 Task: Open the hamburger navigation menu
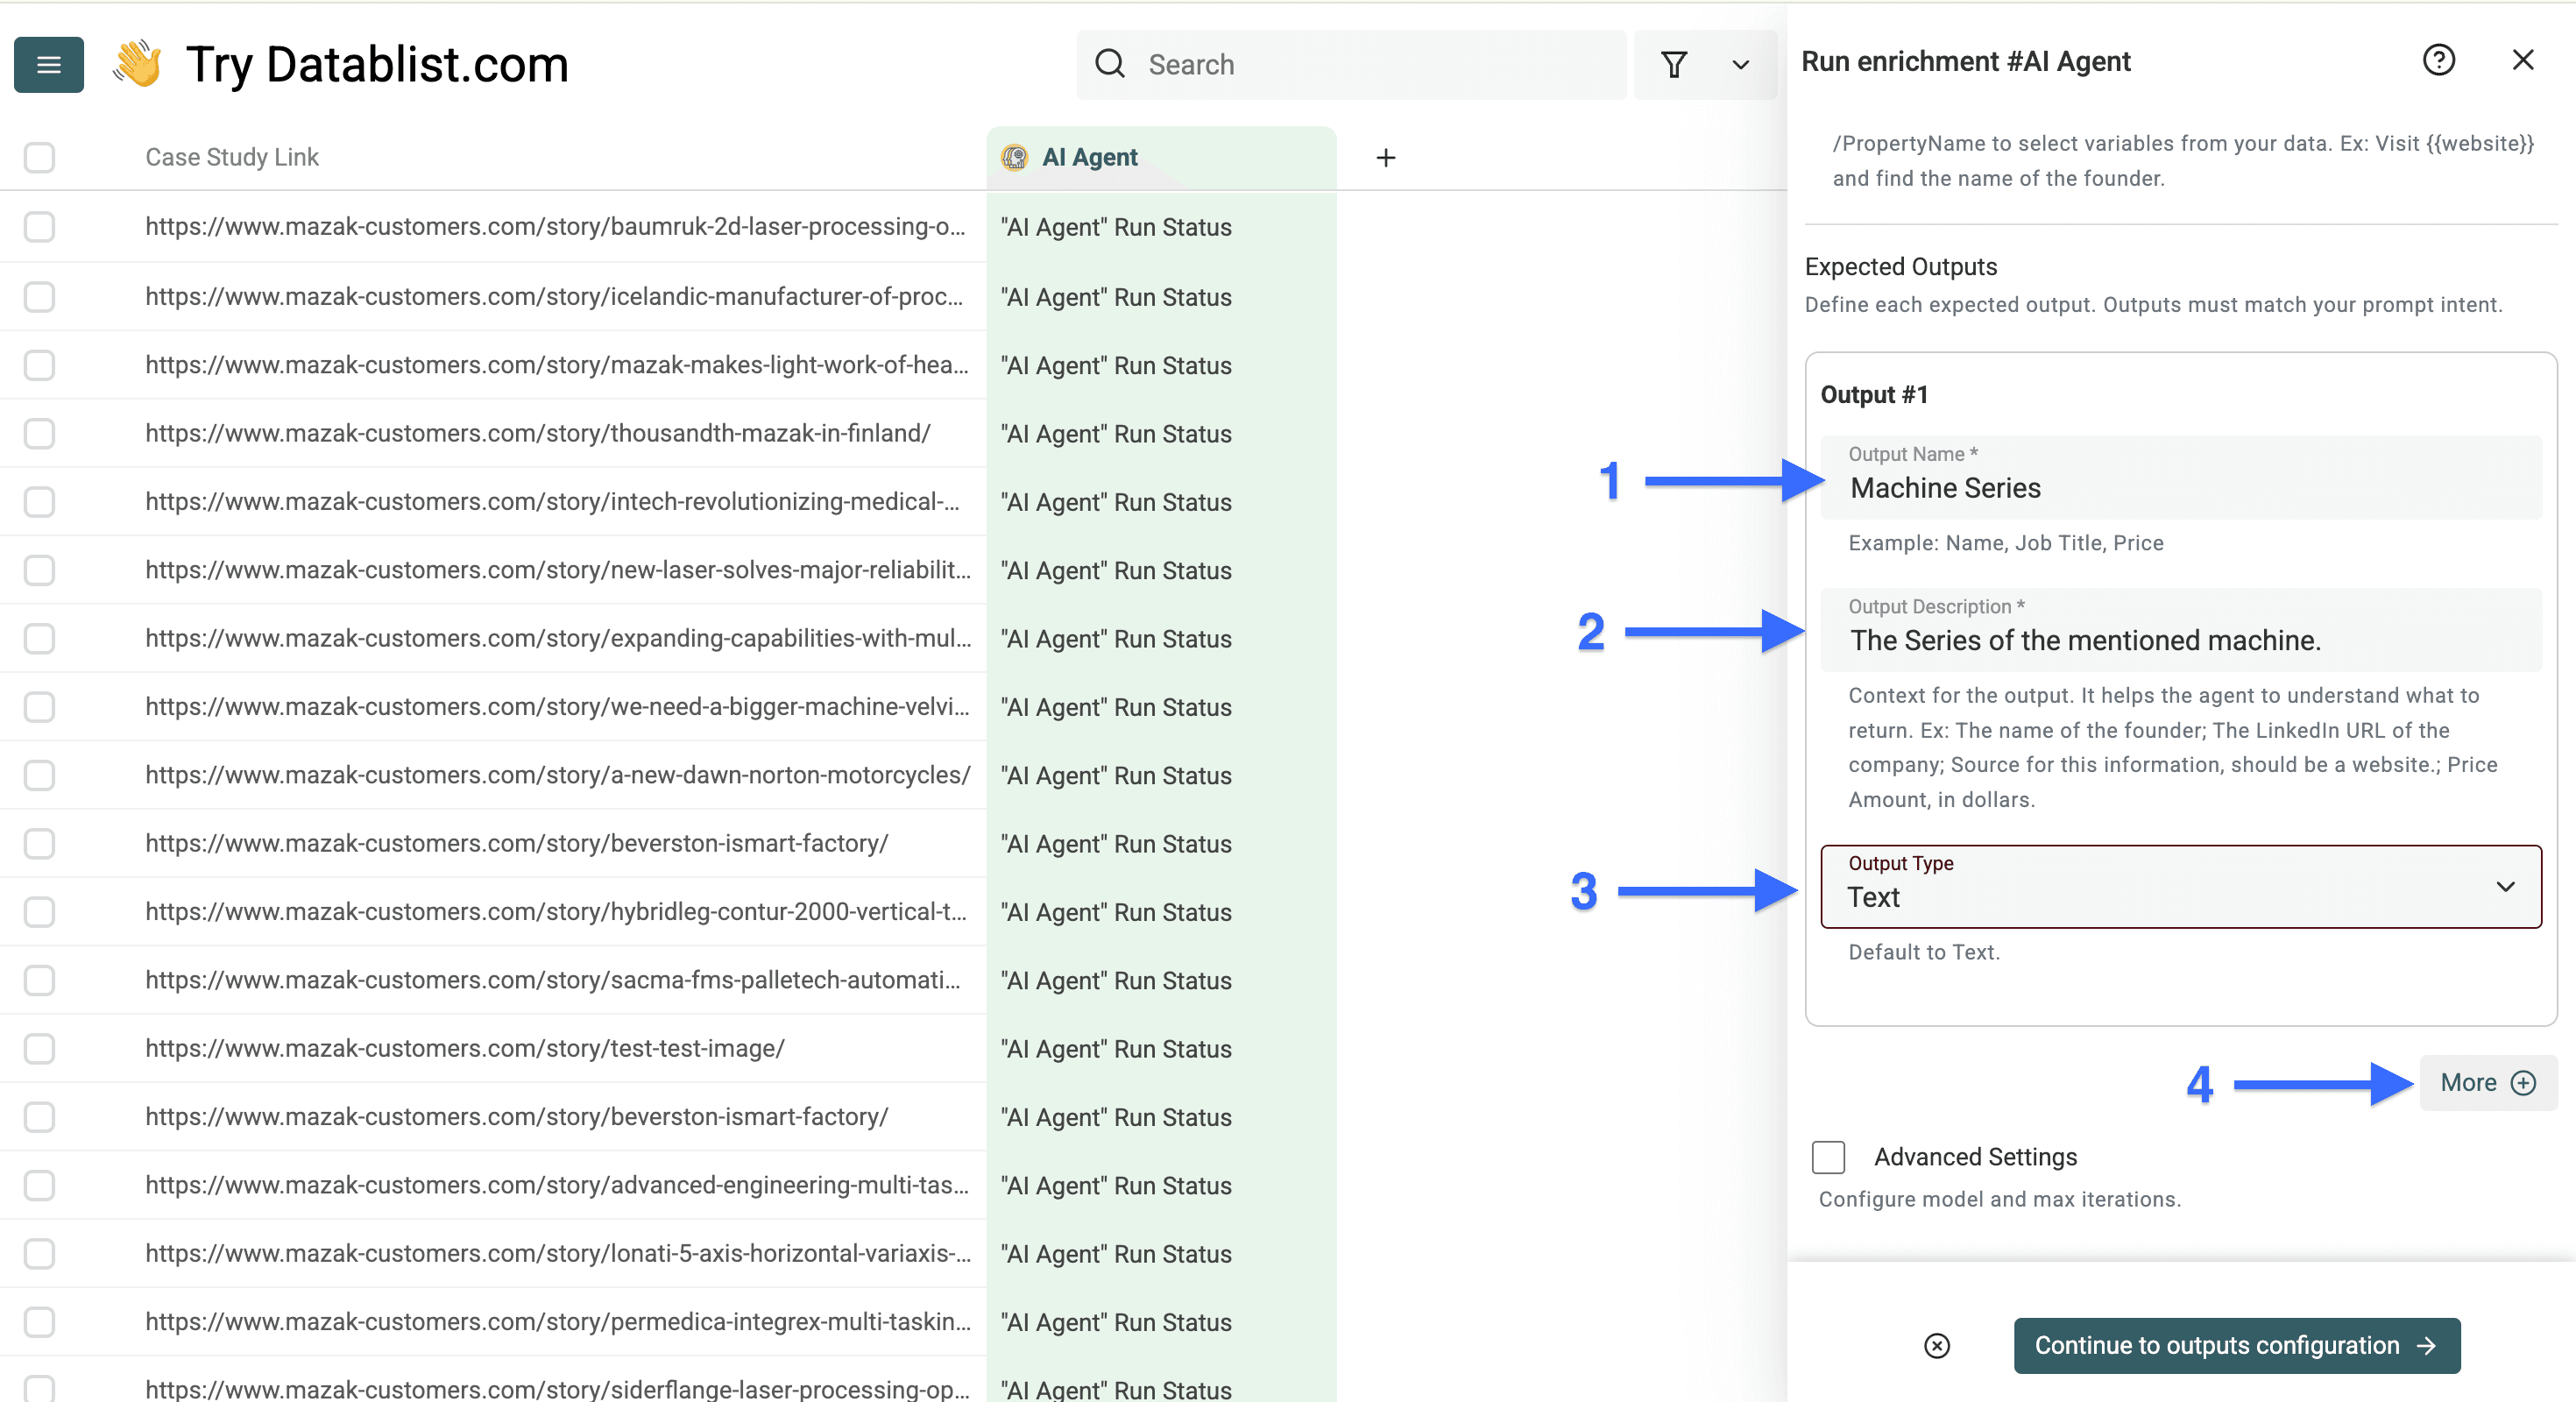click(48, 64)
